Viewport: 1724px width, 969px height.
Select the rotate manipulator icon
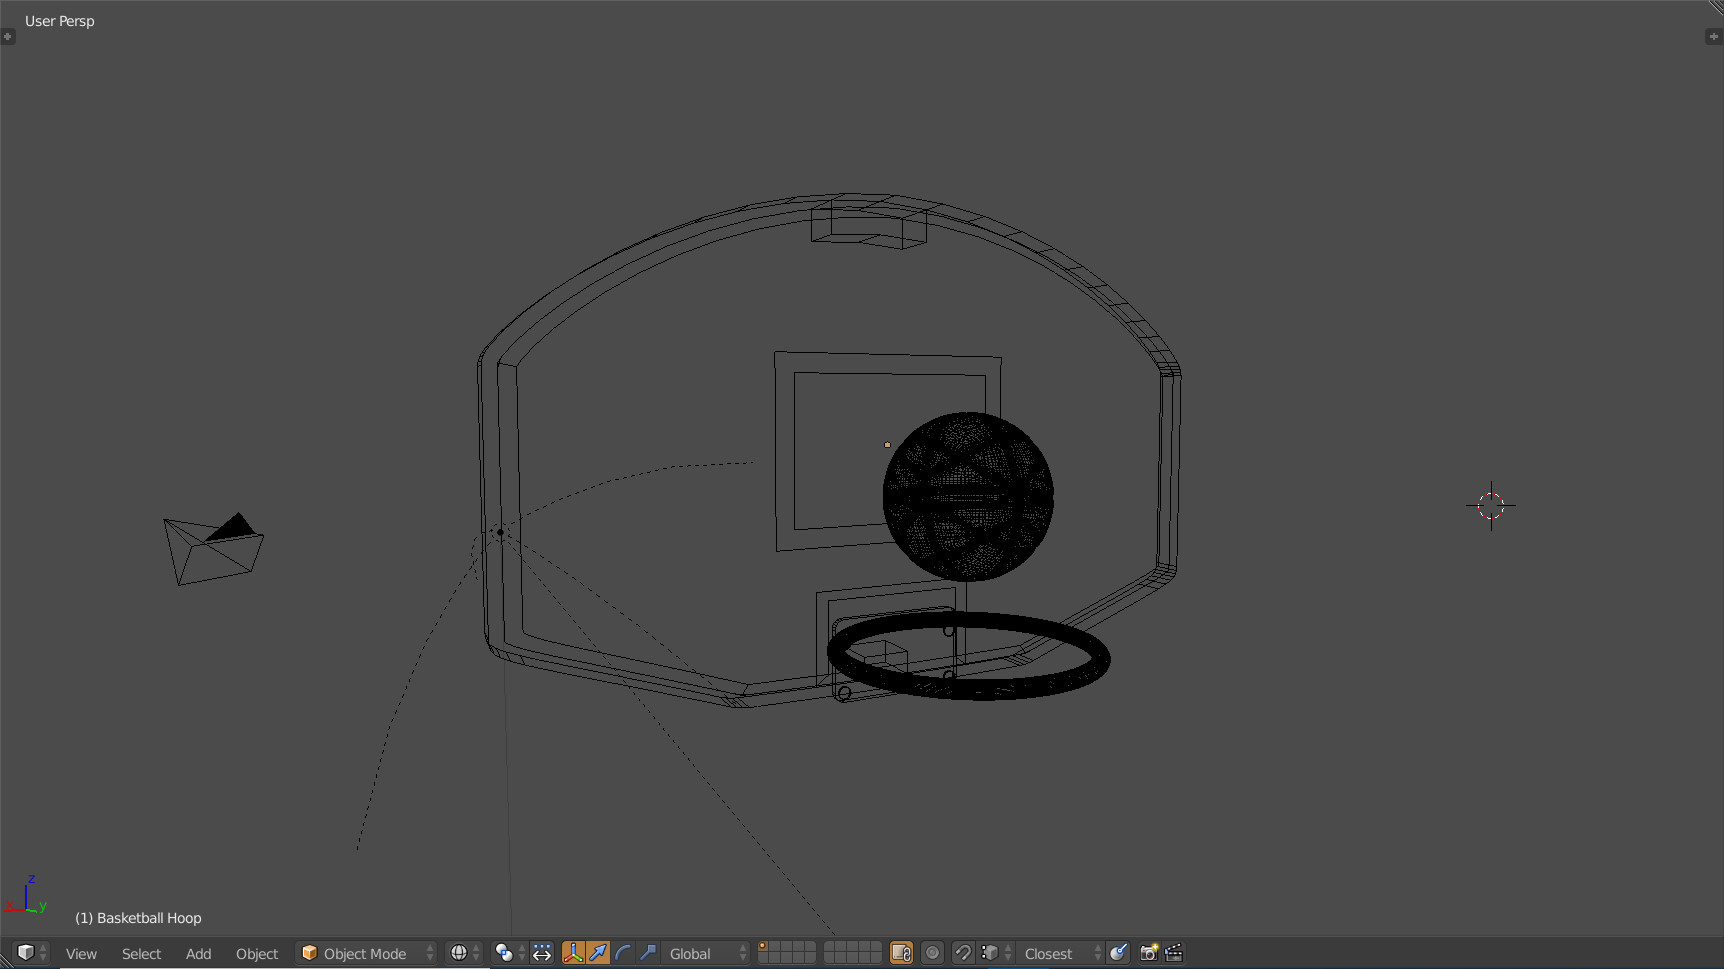tap(622, 953)
